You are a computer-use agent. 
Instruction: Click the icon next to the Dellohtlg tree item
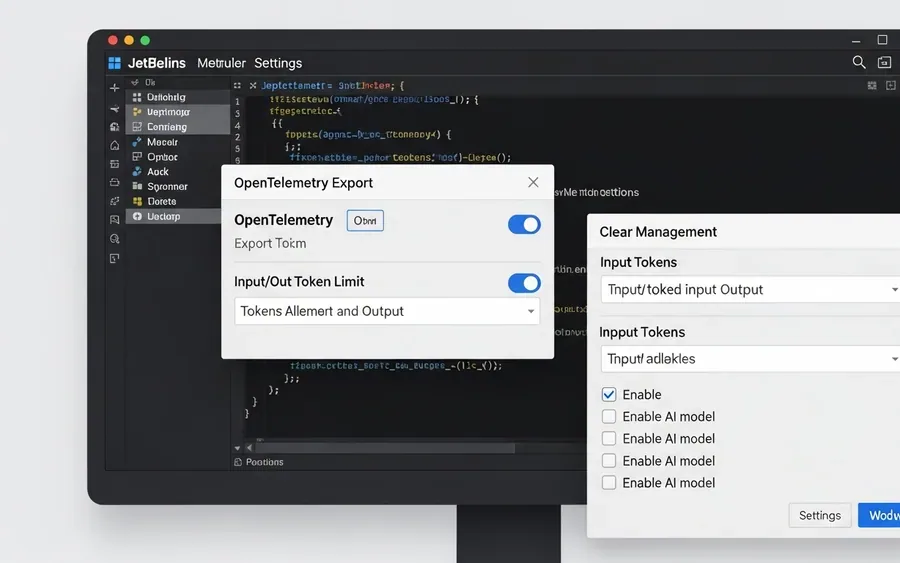pyautogui.click(x=137, y=97)
